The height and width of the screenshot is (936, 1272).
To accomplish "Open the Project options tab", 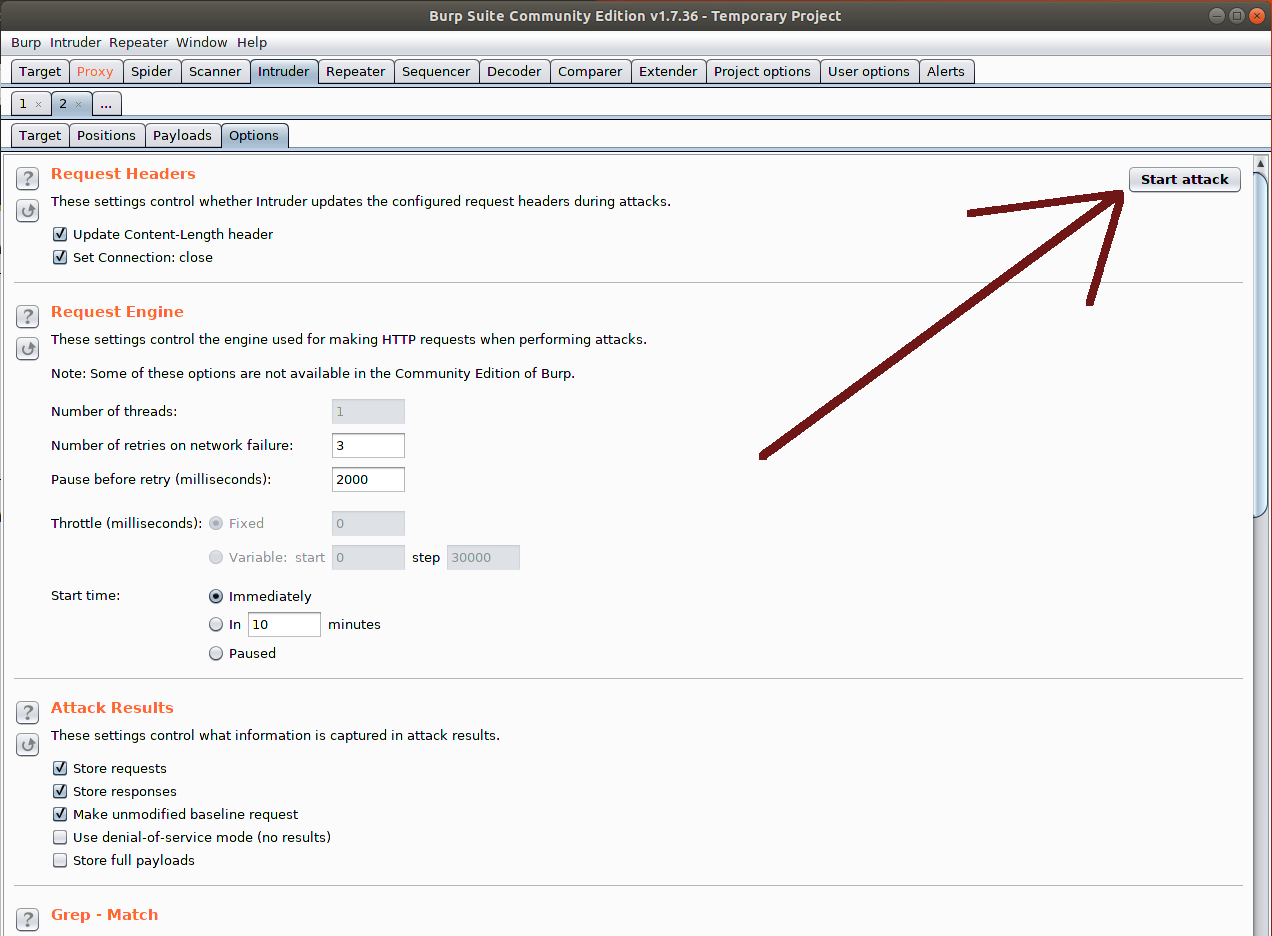I will point(762,71).
